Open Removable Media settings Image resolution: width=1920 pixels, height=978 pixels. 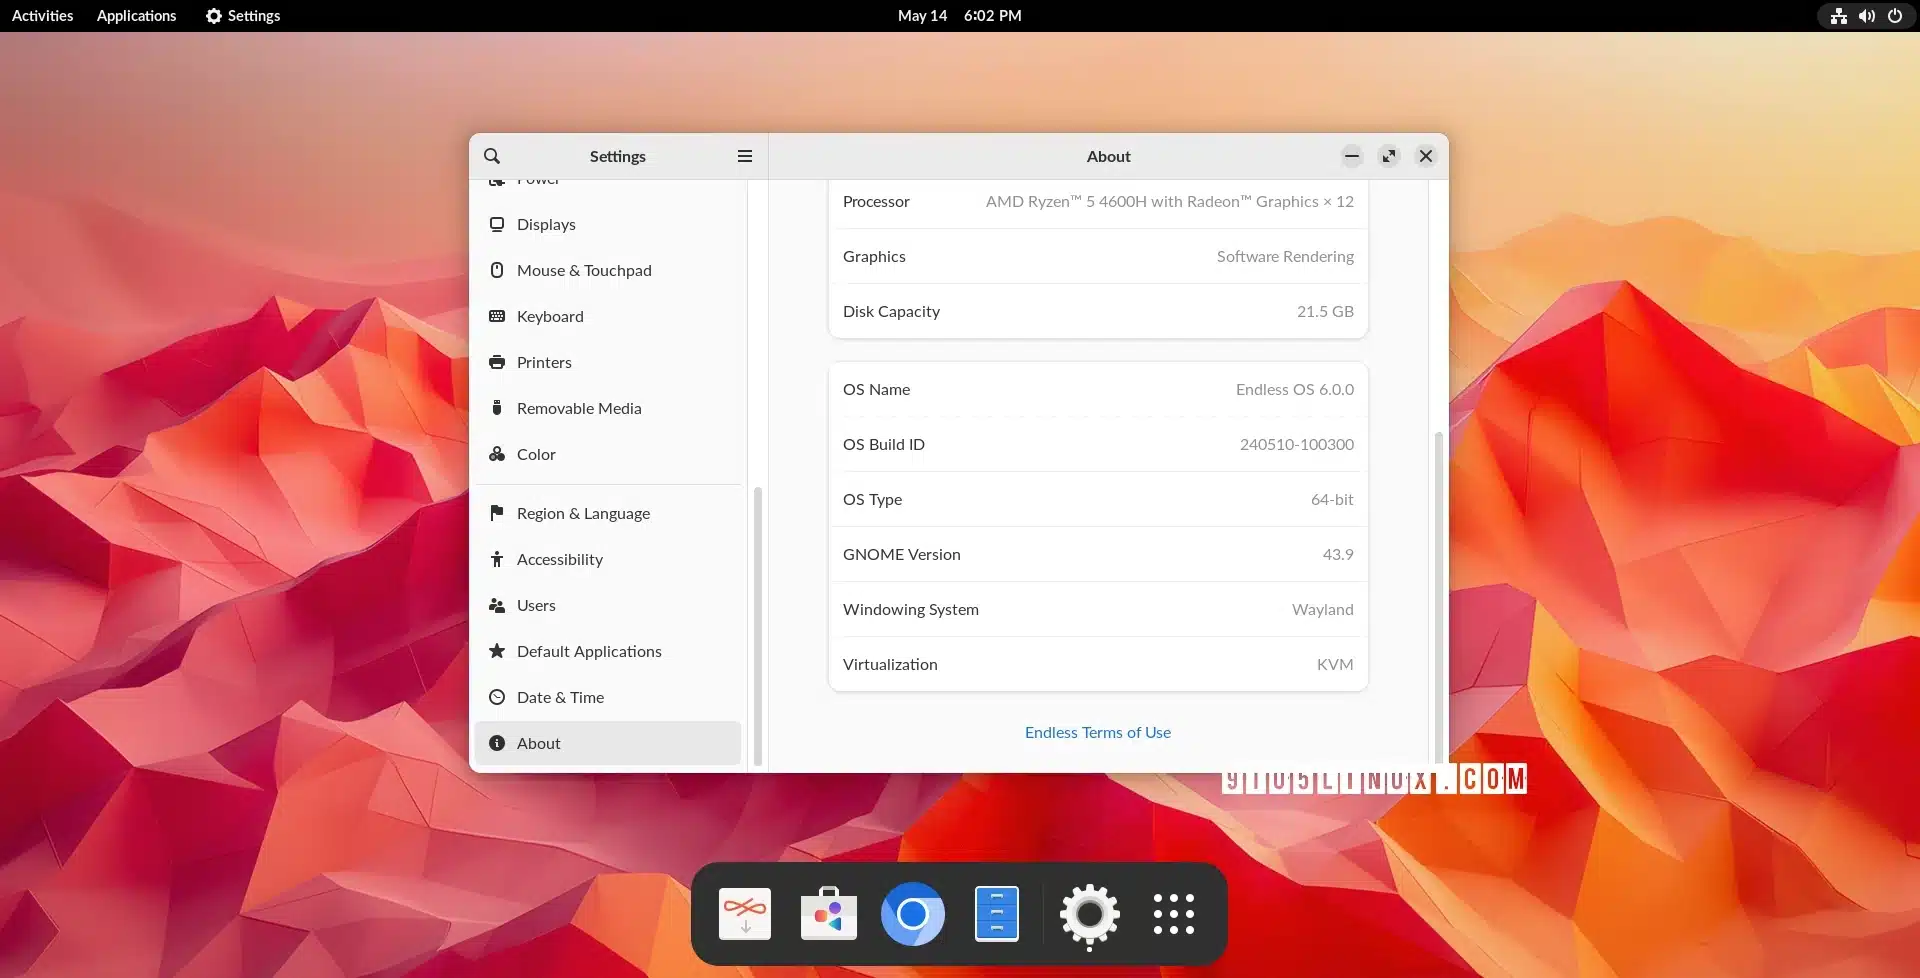click(x=579, y=408)
